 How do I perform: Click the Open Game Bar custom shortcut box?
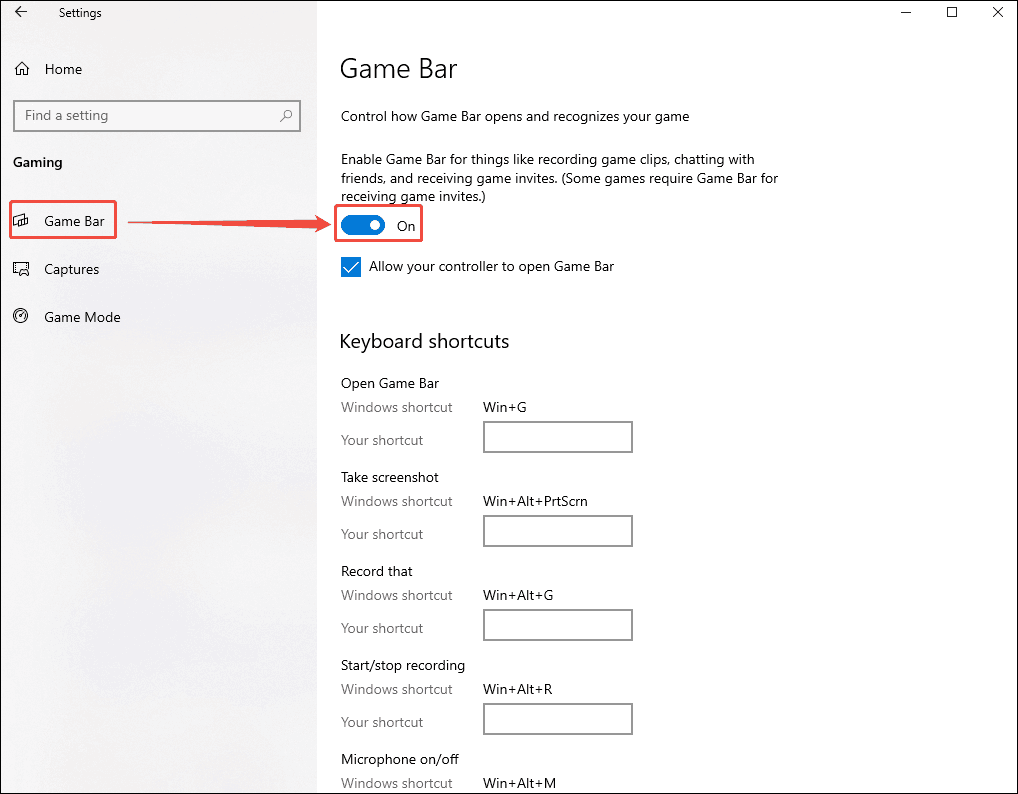557,437
